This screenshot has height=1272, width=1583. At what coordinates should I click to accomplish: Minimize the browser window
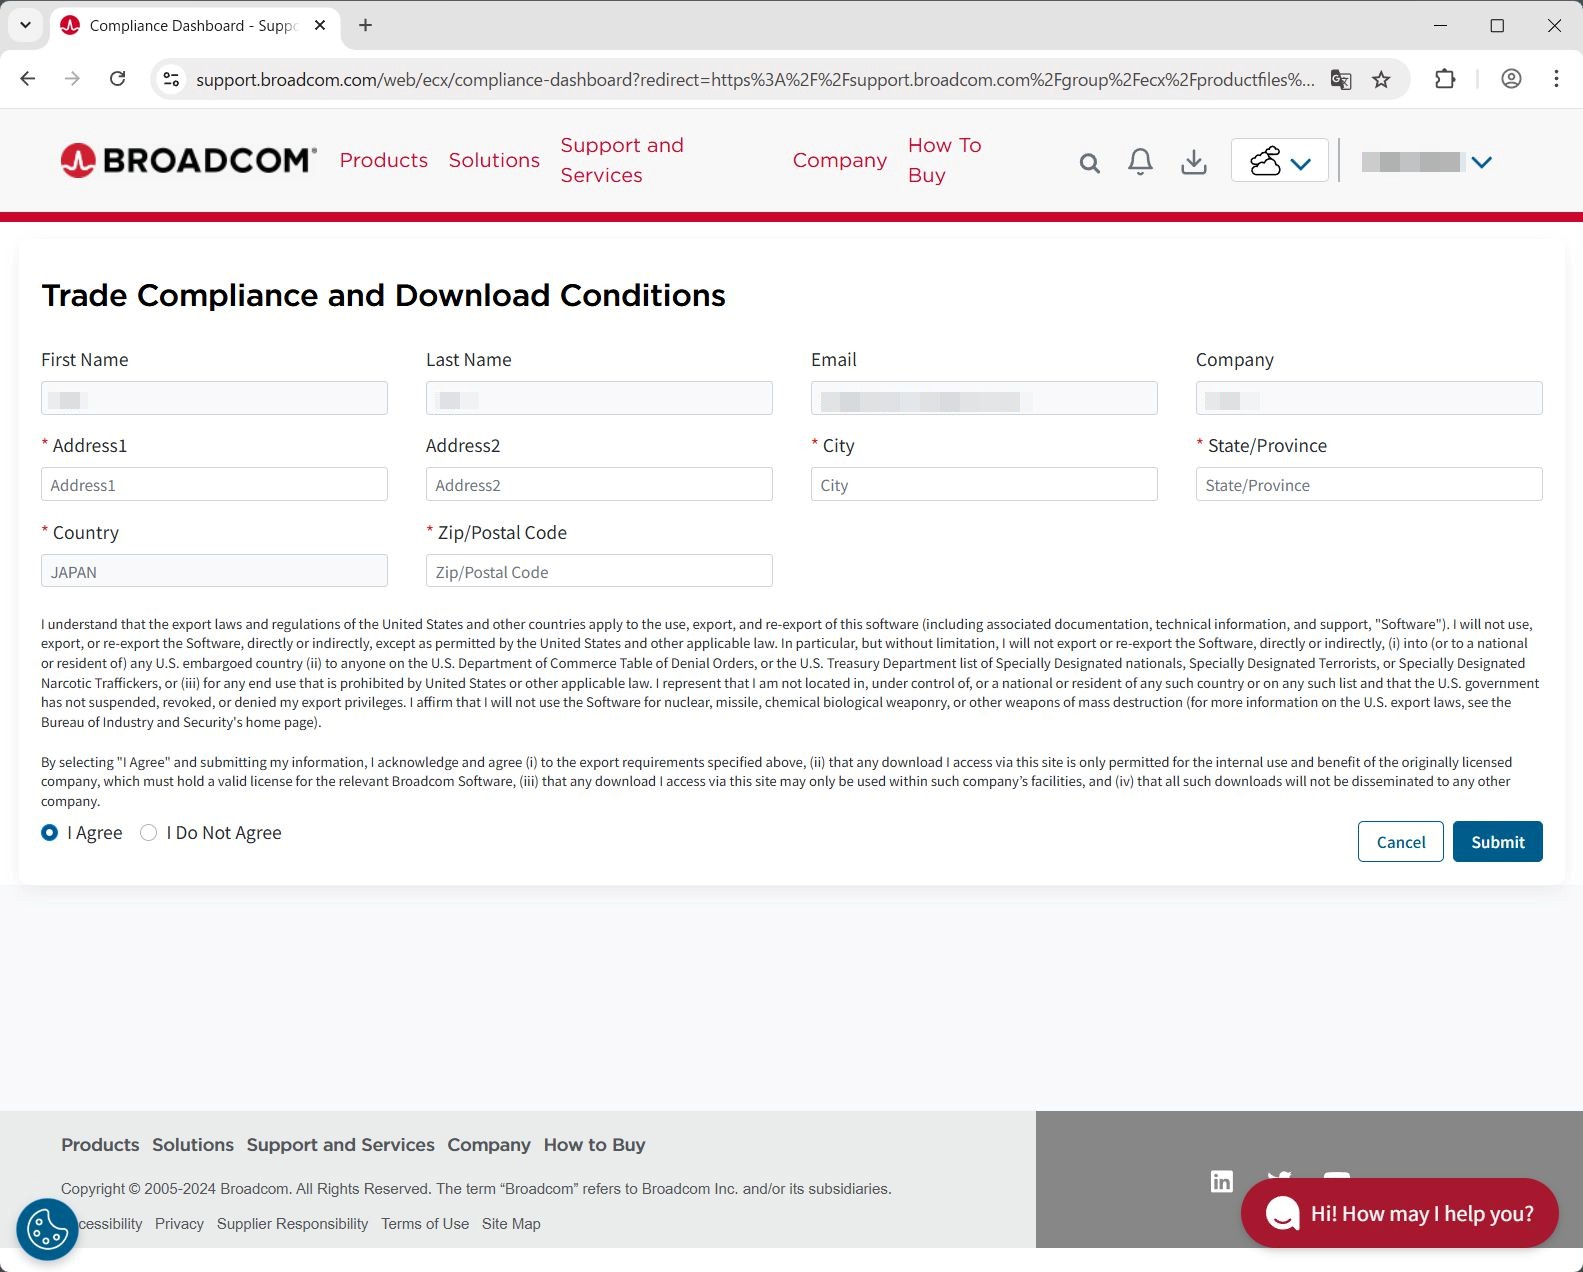[x=1440, y=25]
